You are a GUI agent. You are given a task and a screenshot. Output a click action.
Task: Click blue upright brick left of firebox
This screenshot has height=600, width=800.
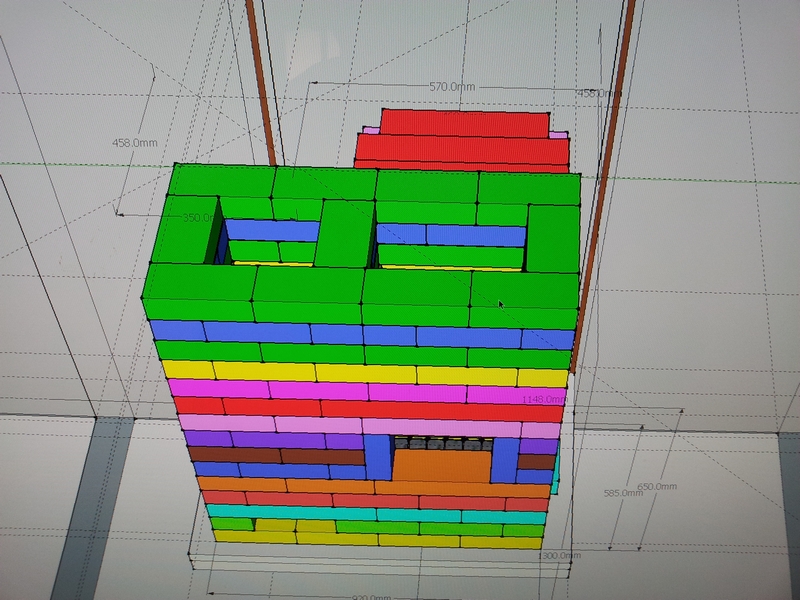[x=378, y=457]
